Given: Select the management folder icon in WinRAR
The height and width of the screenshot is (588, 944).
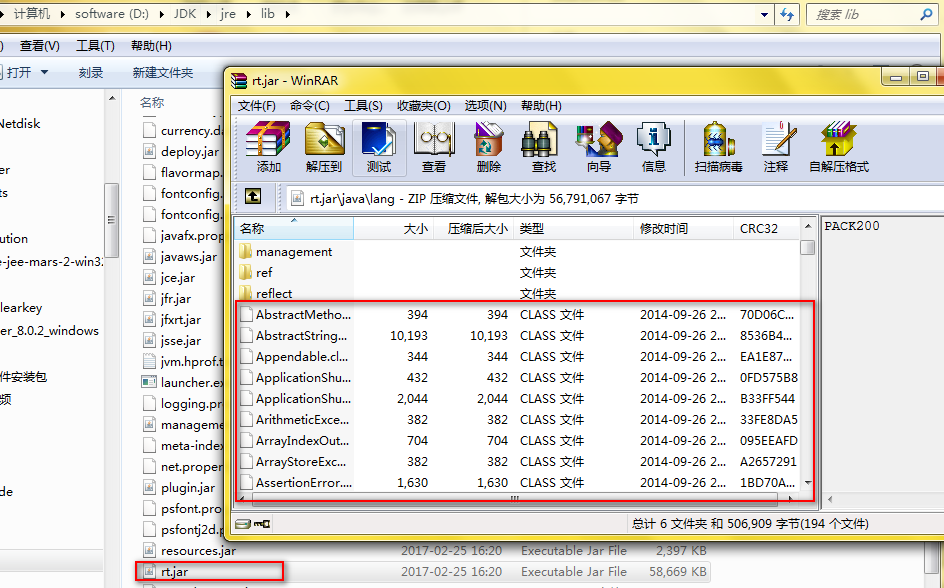Looking at the screenshot, I should pos(245,252).
